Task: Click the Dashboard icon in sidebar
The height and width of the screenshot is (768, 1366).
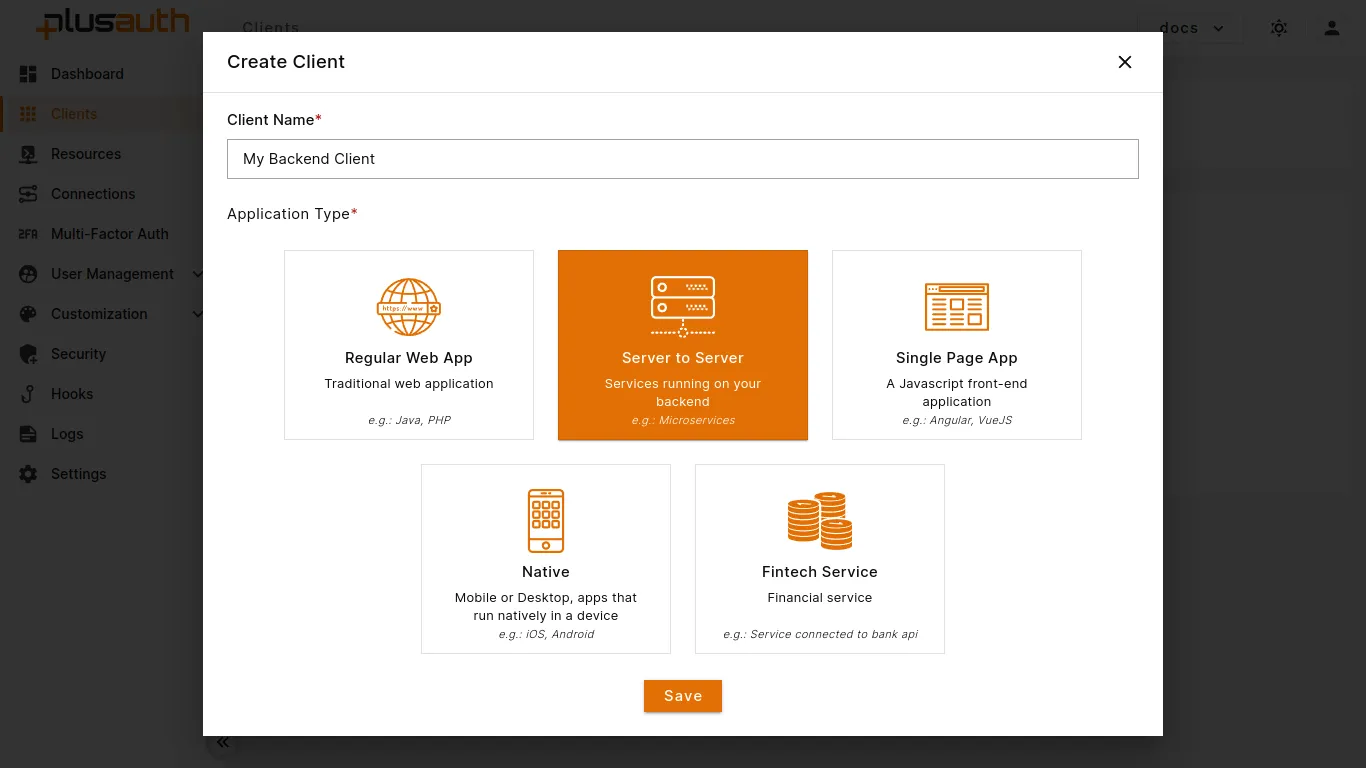Action: pos(28,74)
